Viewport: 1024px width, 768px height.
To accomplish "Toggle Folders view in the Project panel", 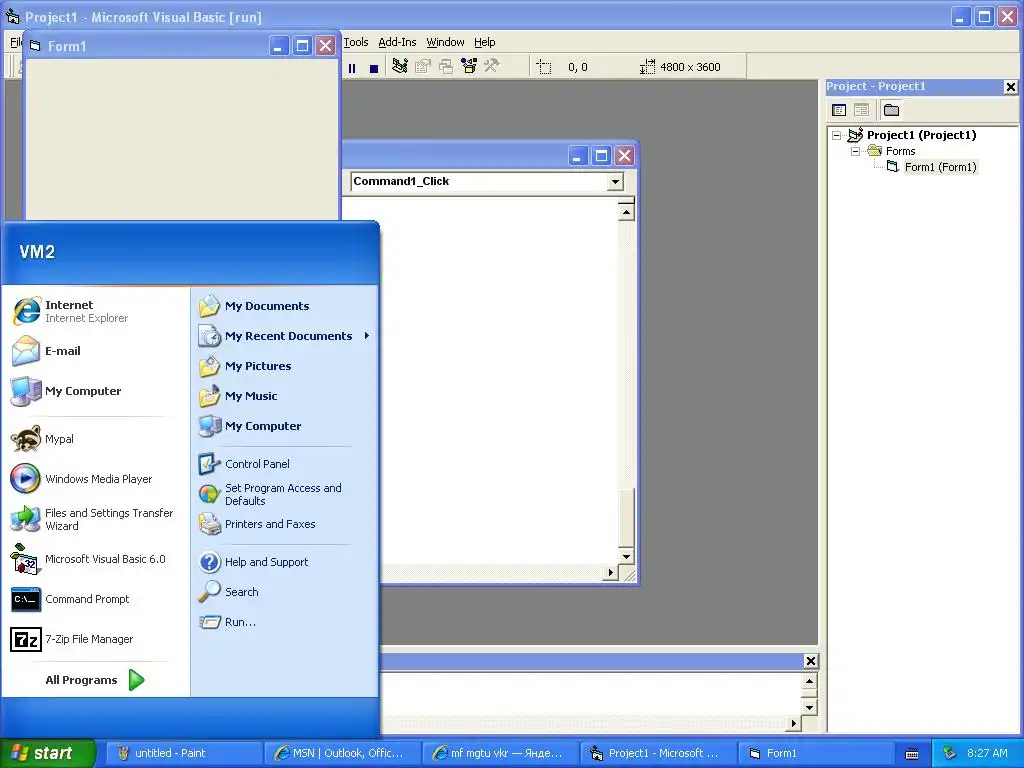I will pos(891,110).
